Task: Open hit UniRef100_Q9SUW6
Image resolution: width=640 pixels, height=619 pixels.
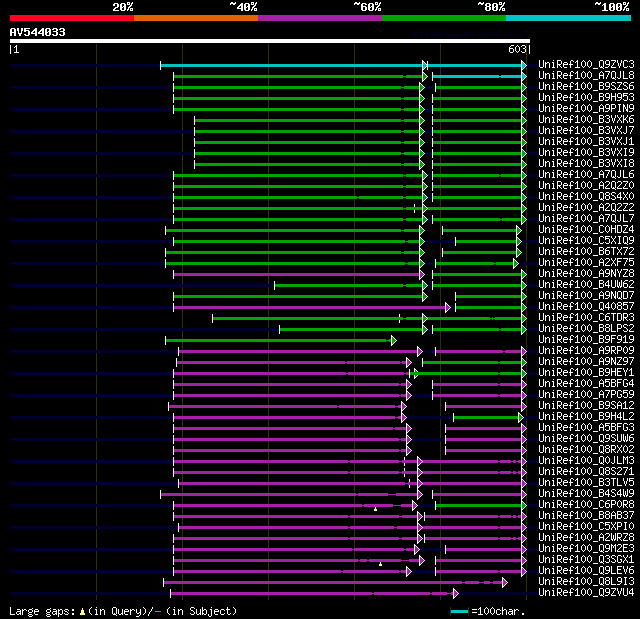Action: 586,439
